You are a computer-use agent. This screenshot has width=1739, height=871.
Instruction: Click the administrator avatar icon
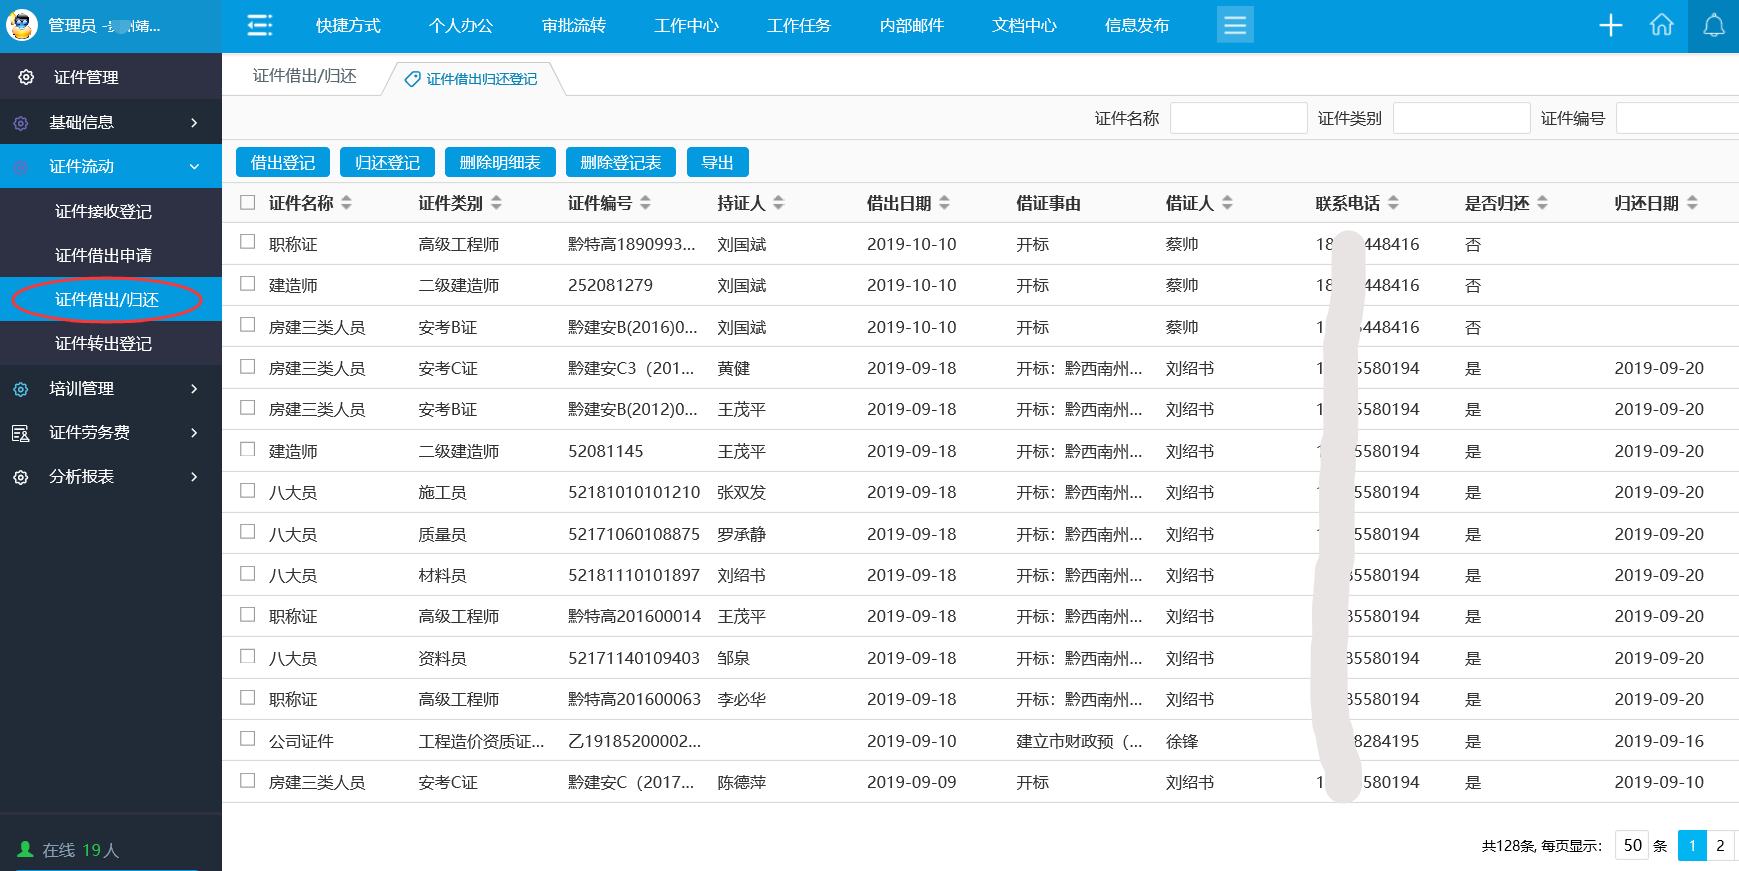point(22,25)
